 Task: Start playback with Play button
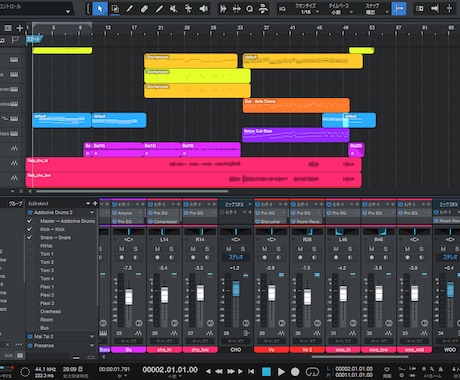point(281,372)
